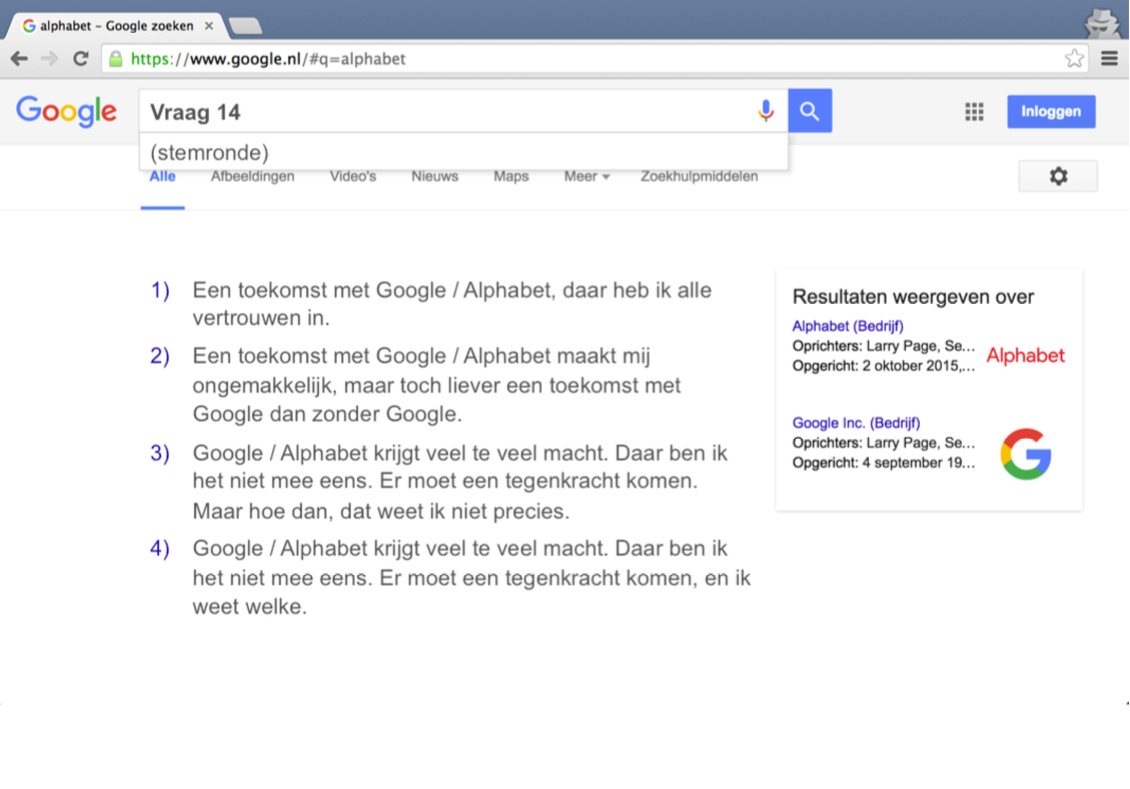1130x789 pixels.
Task: Switch to the Video's tab
Action: [353, 177]
